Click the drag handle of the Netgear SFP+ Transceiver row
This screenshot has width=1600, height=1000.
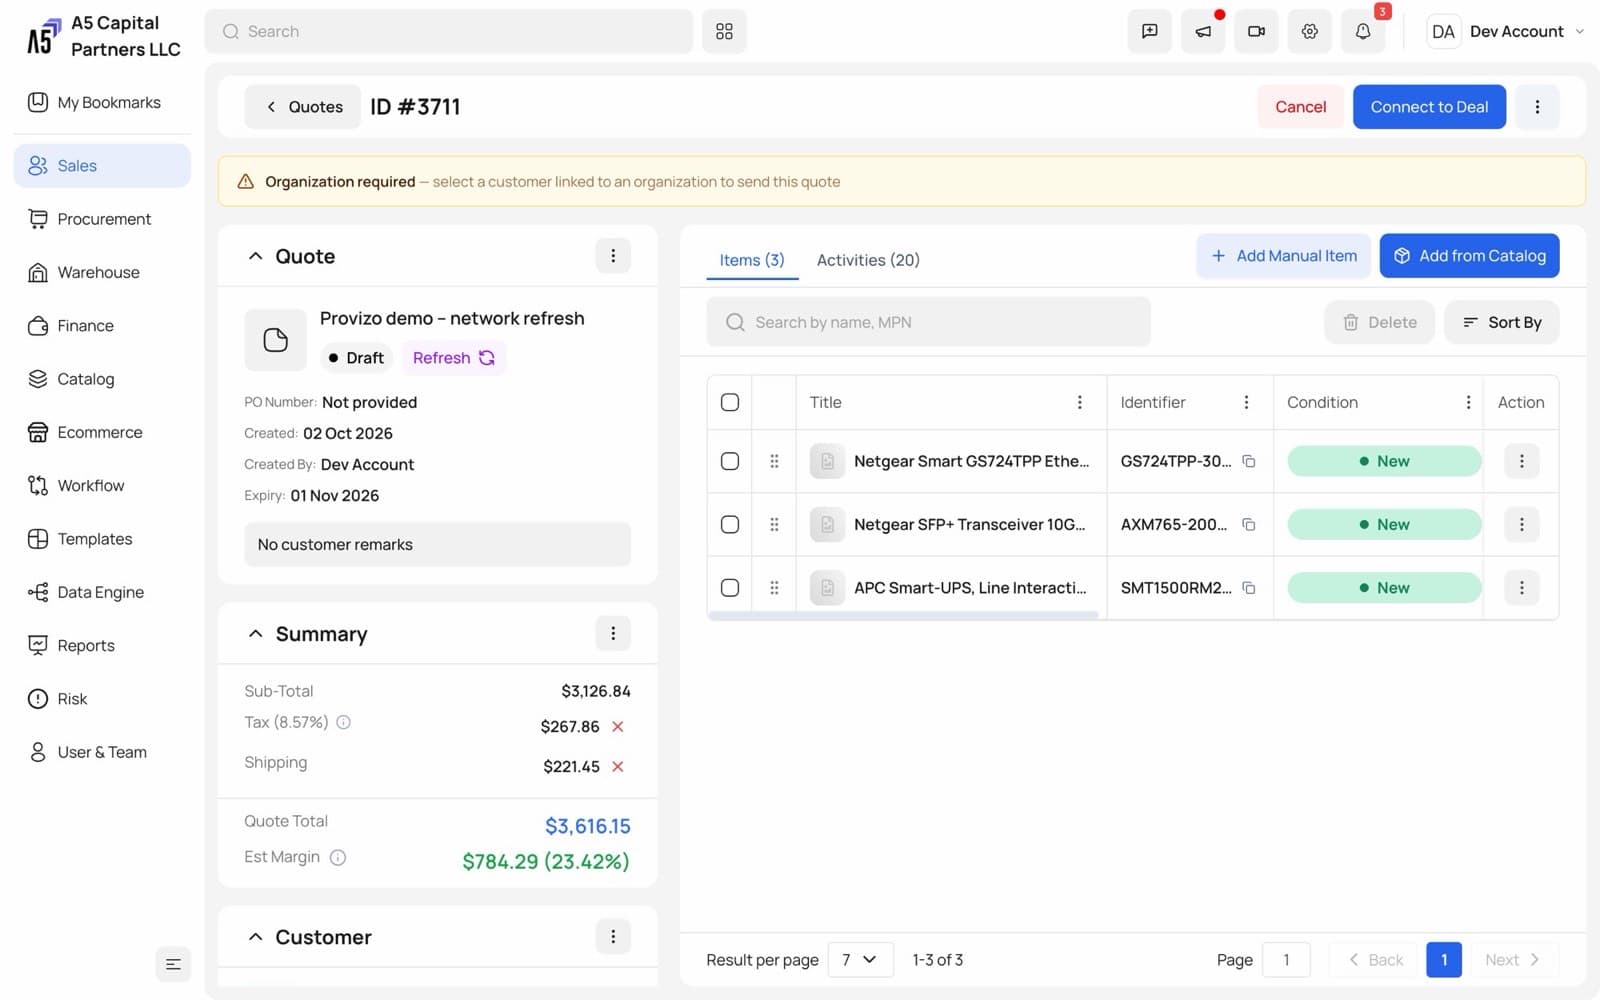(774, 524)
